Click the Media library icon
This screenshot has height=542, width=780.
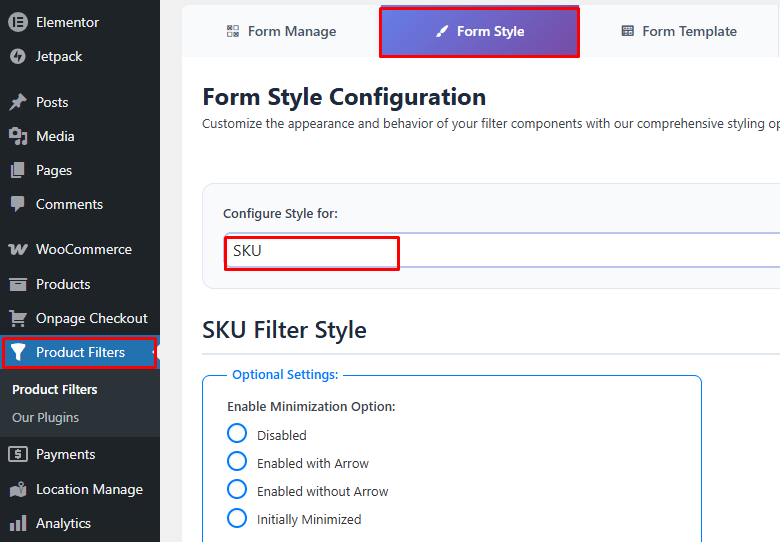pos(18,136)
